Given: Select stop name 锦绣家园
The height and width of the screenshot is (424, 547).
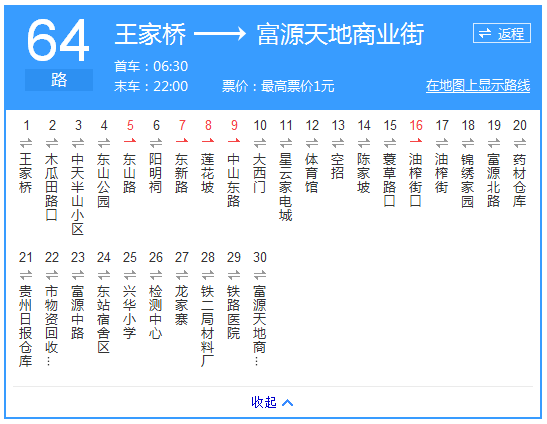Looking at the screenshot, I should click(x=468, y=180).
